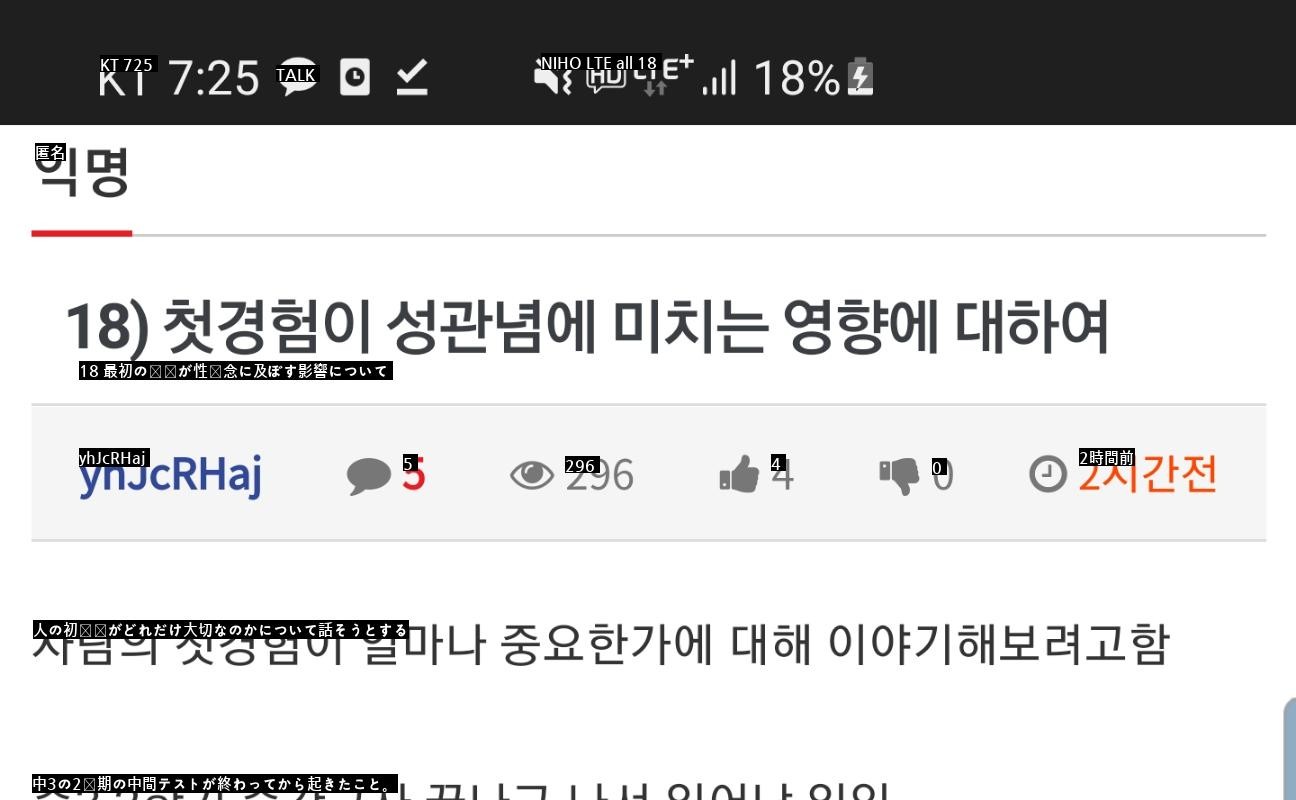This screenshot has height=800, width=1296.
Task: Click the speech bubble comments icon
Action: (369, 476)
